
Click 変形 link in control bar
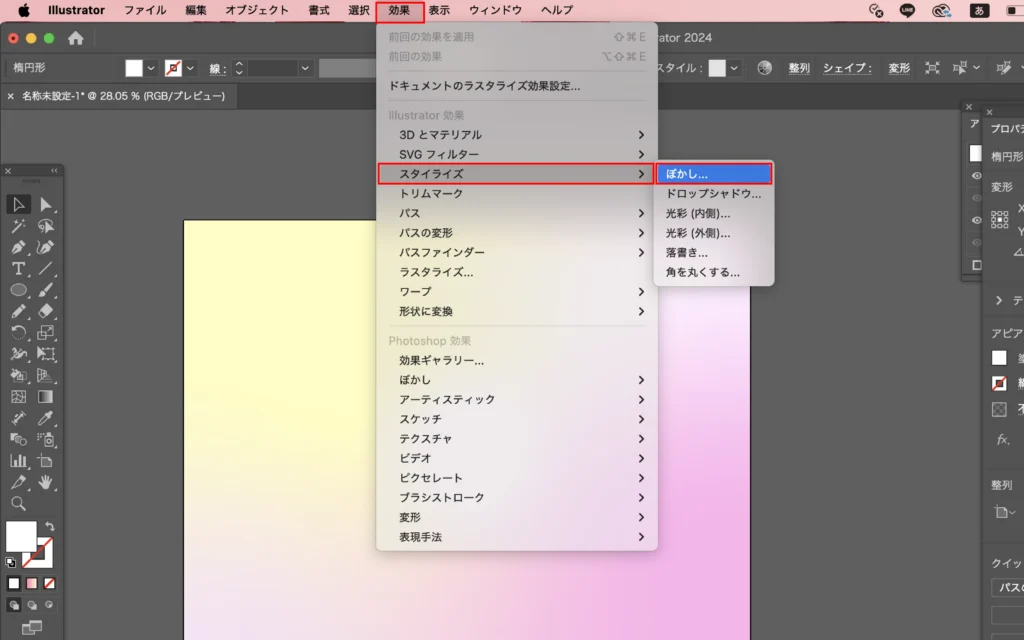click(899, 68)
